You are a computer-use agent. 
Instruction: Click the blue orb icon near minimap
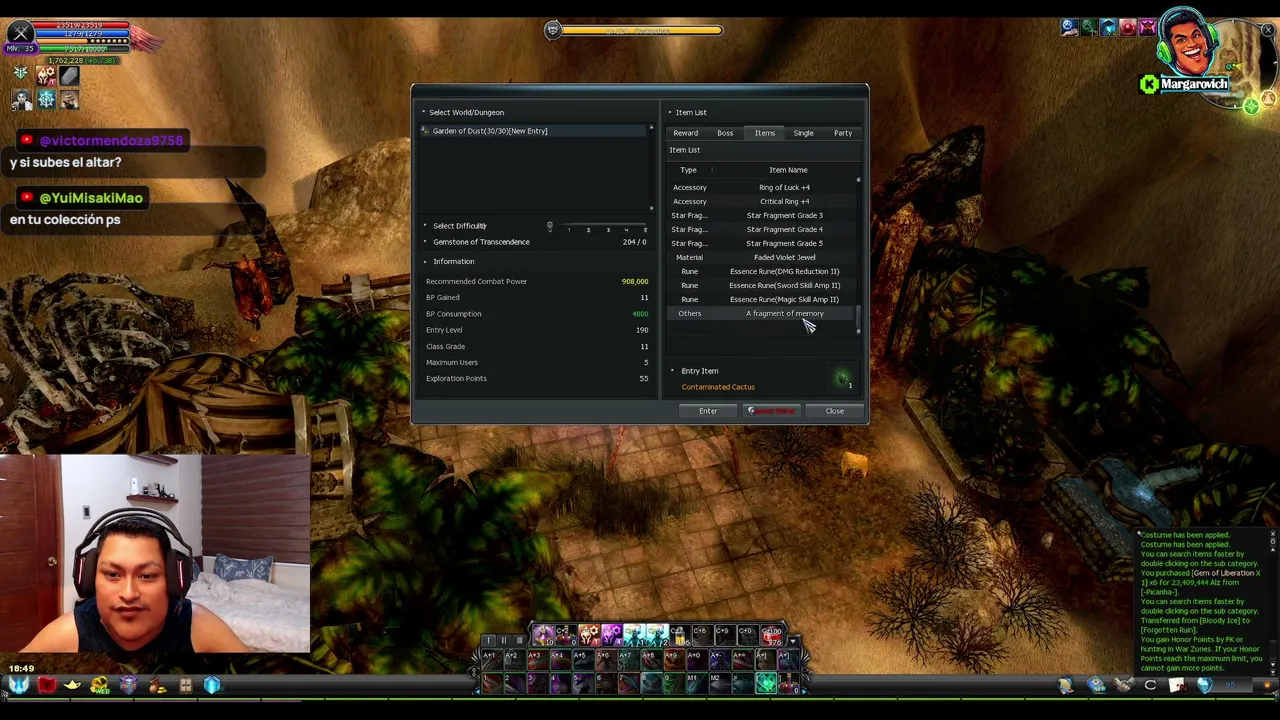coord(1070,27)
